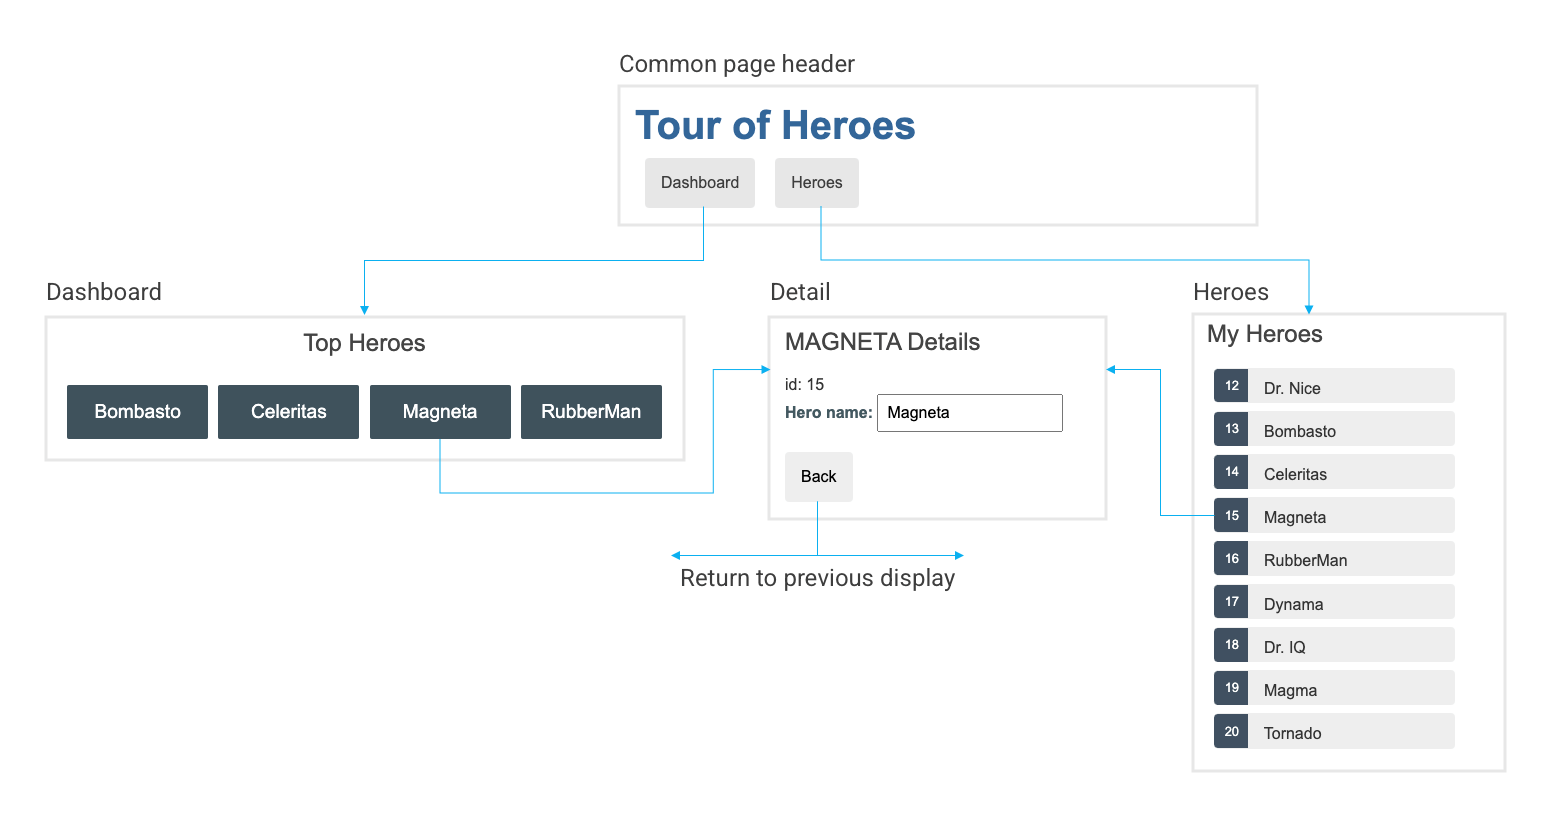Open Magneta's dashboard tile
Screen dimensions: 1550x822
click(440, 411)
